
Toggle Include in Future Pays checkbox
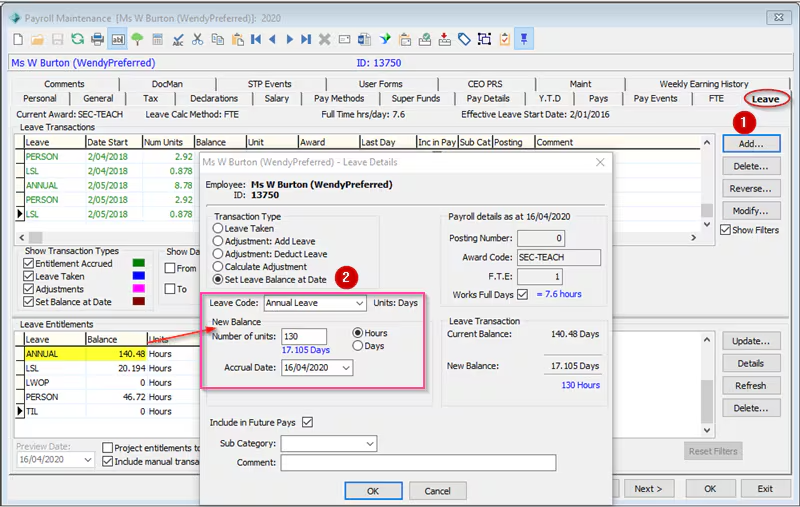pos(307,422)
